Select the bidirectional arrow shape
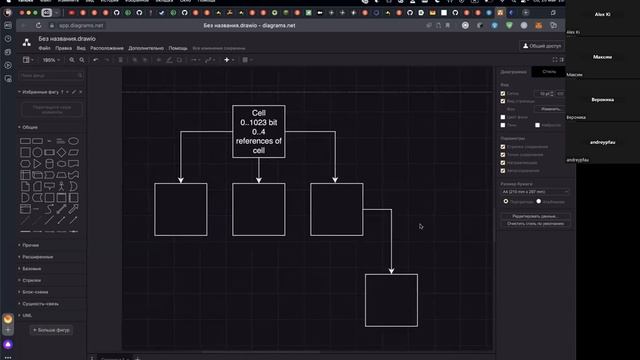 pos(61,209)
